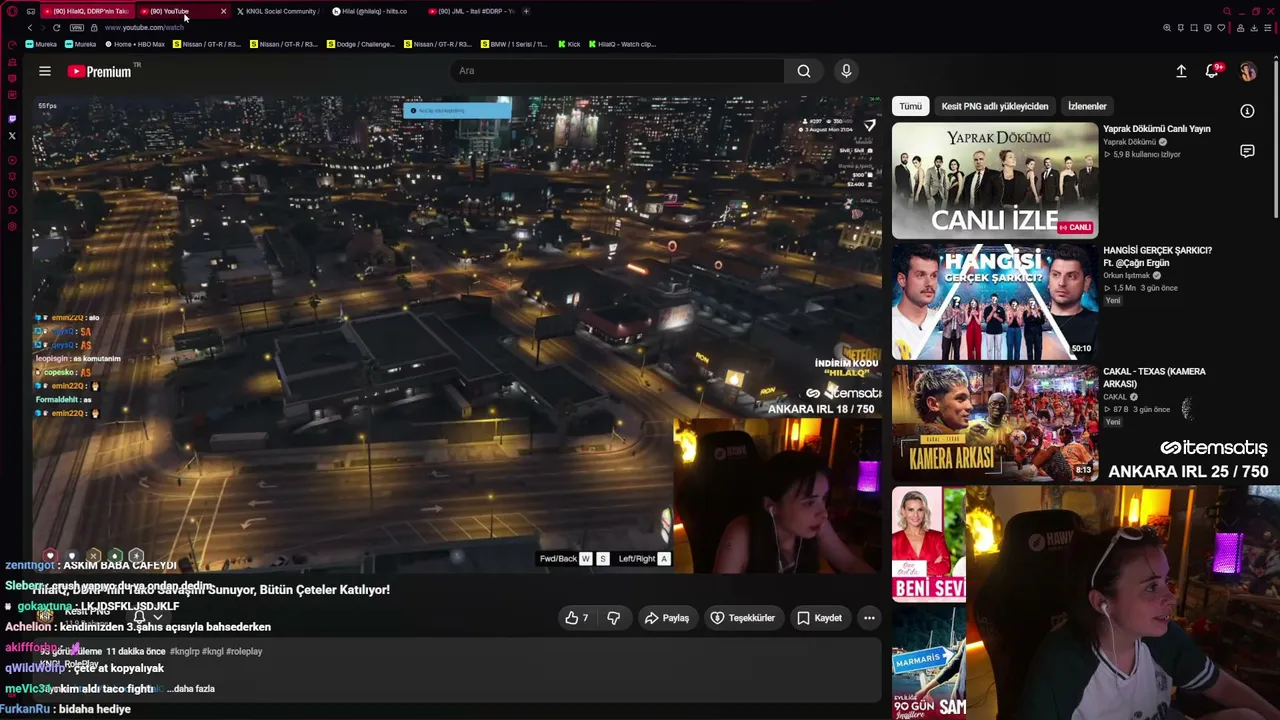Open the Home HBO Max bookmark

(133, 44)
